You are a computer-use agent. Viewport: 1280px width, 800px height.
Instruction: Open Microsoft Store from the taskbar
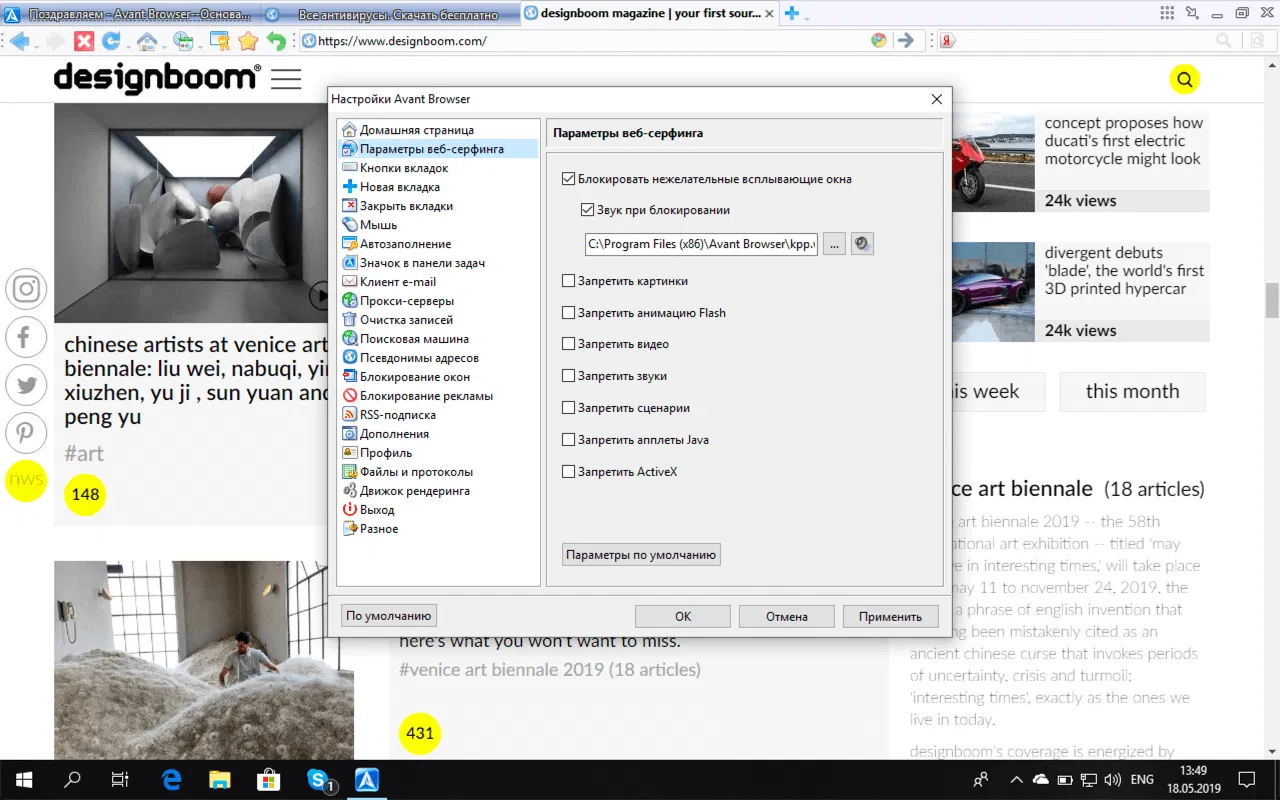269,780
